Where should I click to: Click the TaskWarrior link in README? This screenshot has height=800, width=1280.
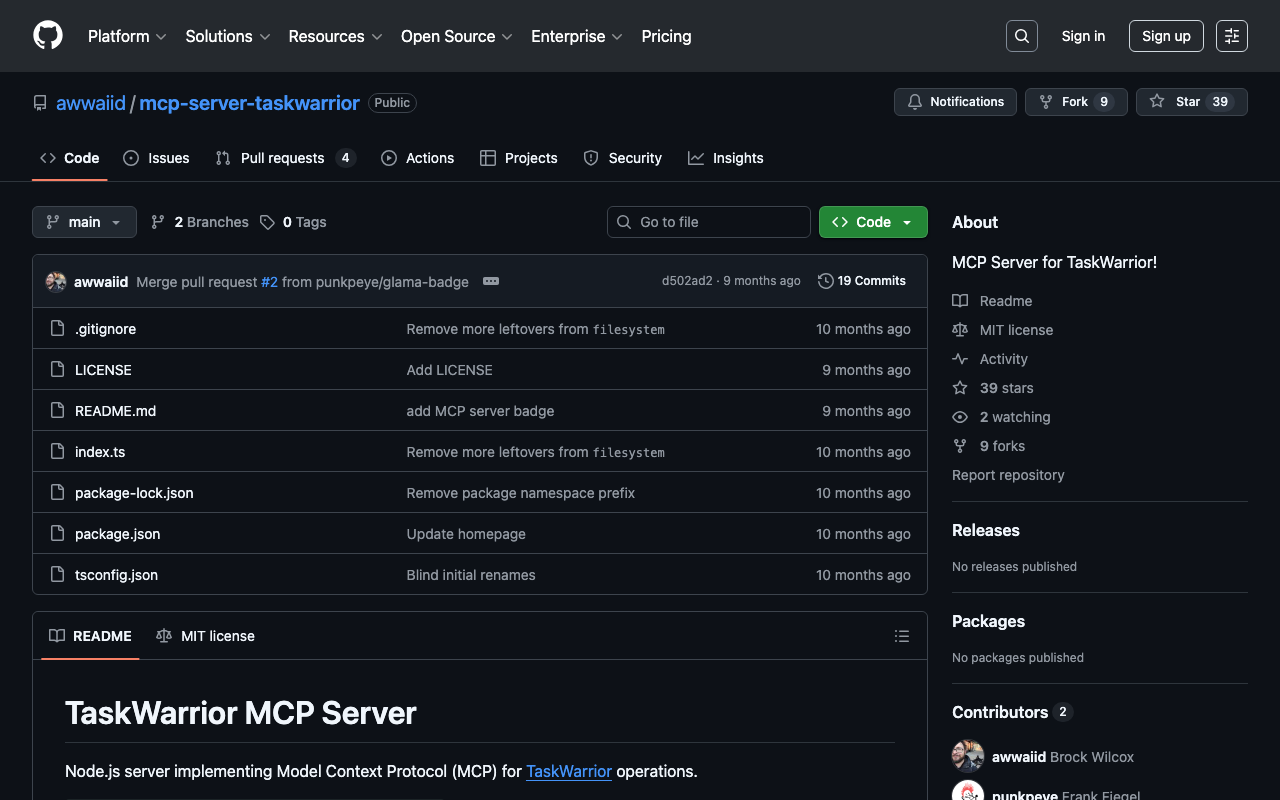pos(568,771)
